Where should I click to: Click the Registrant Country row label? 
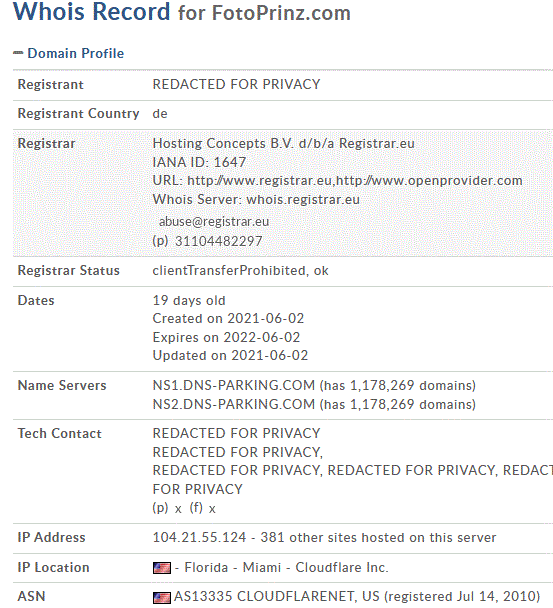[x=78, y=114]
